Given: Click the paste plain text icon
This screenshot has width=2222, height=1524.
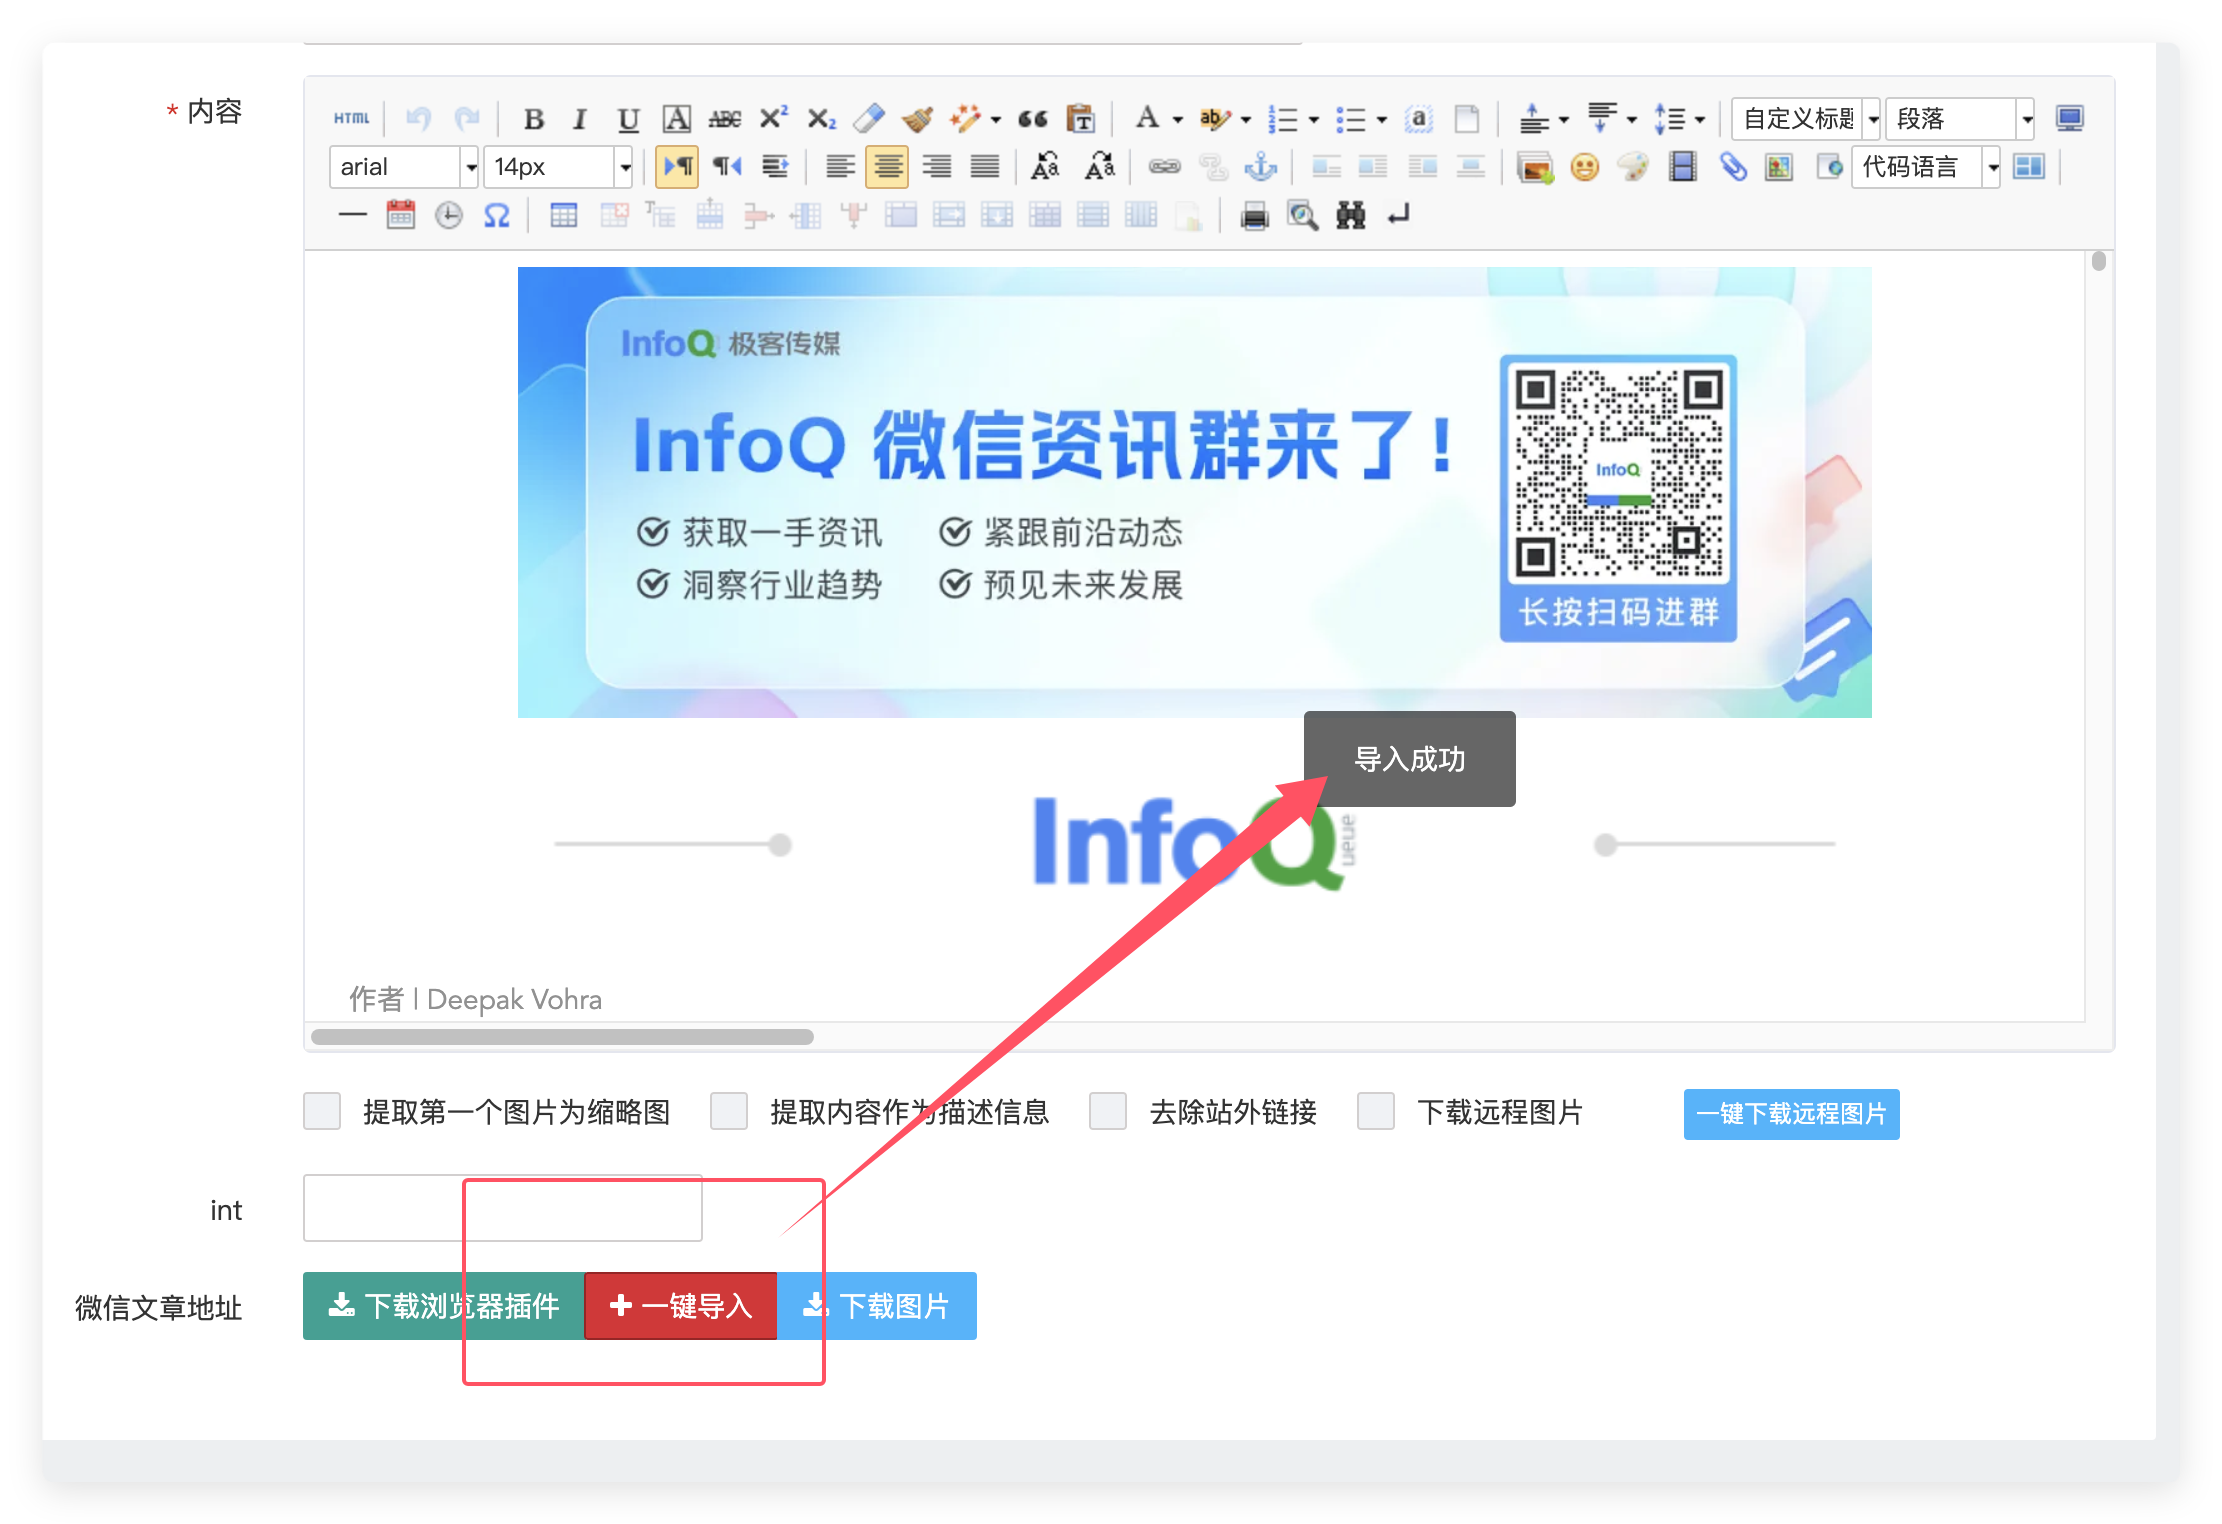Looking at the screenshot, I should point(1081,119).
